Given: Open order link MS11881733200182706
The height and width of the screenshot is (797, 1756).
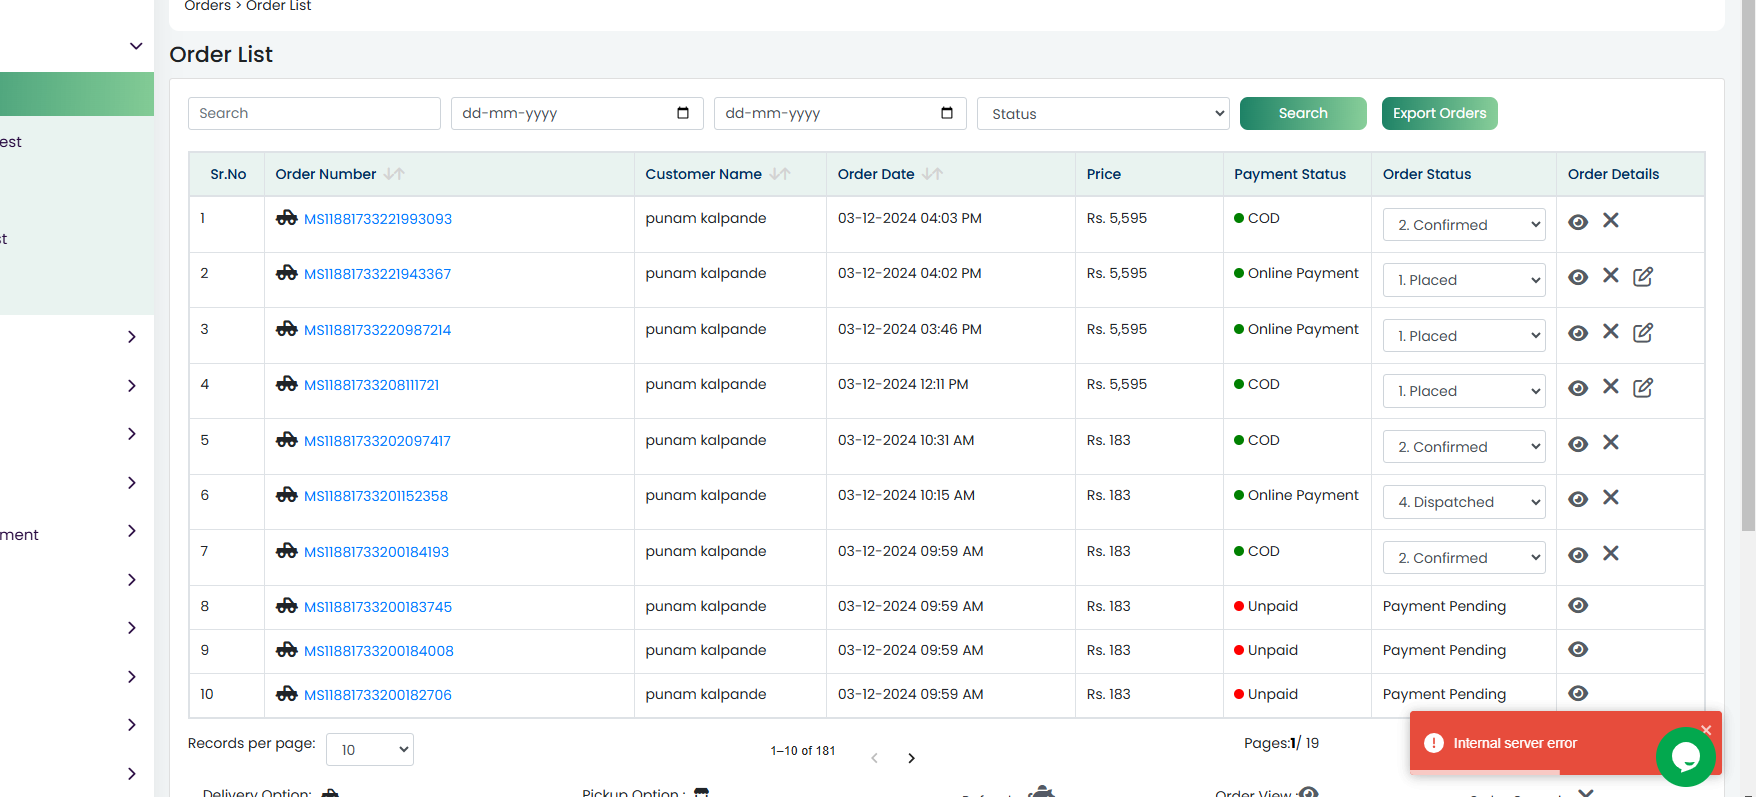Looking at the screenshot, I should (378, 695).
